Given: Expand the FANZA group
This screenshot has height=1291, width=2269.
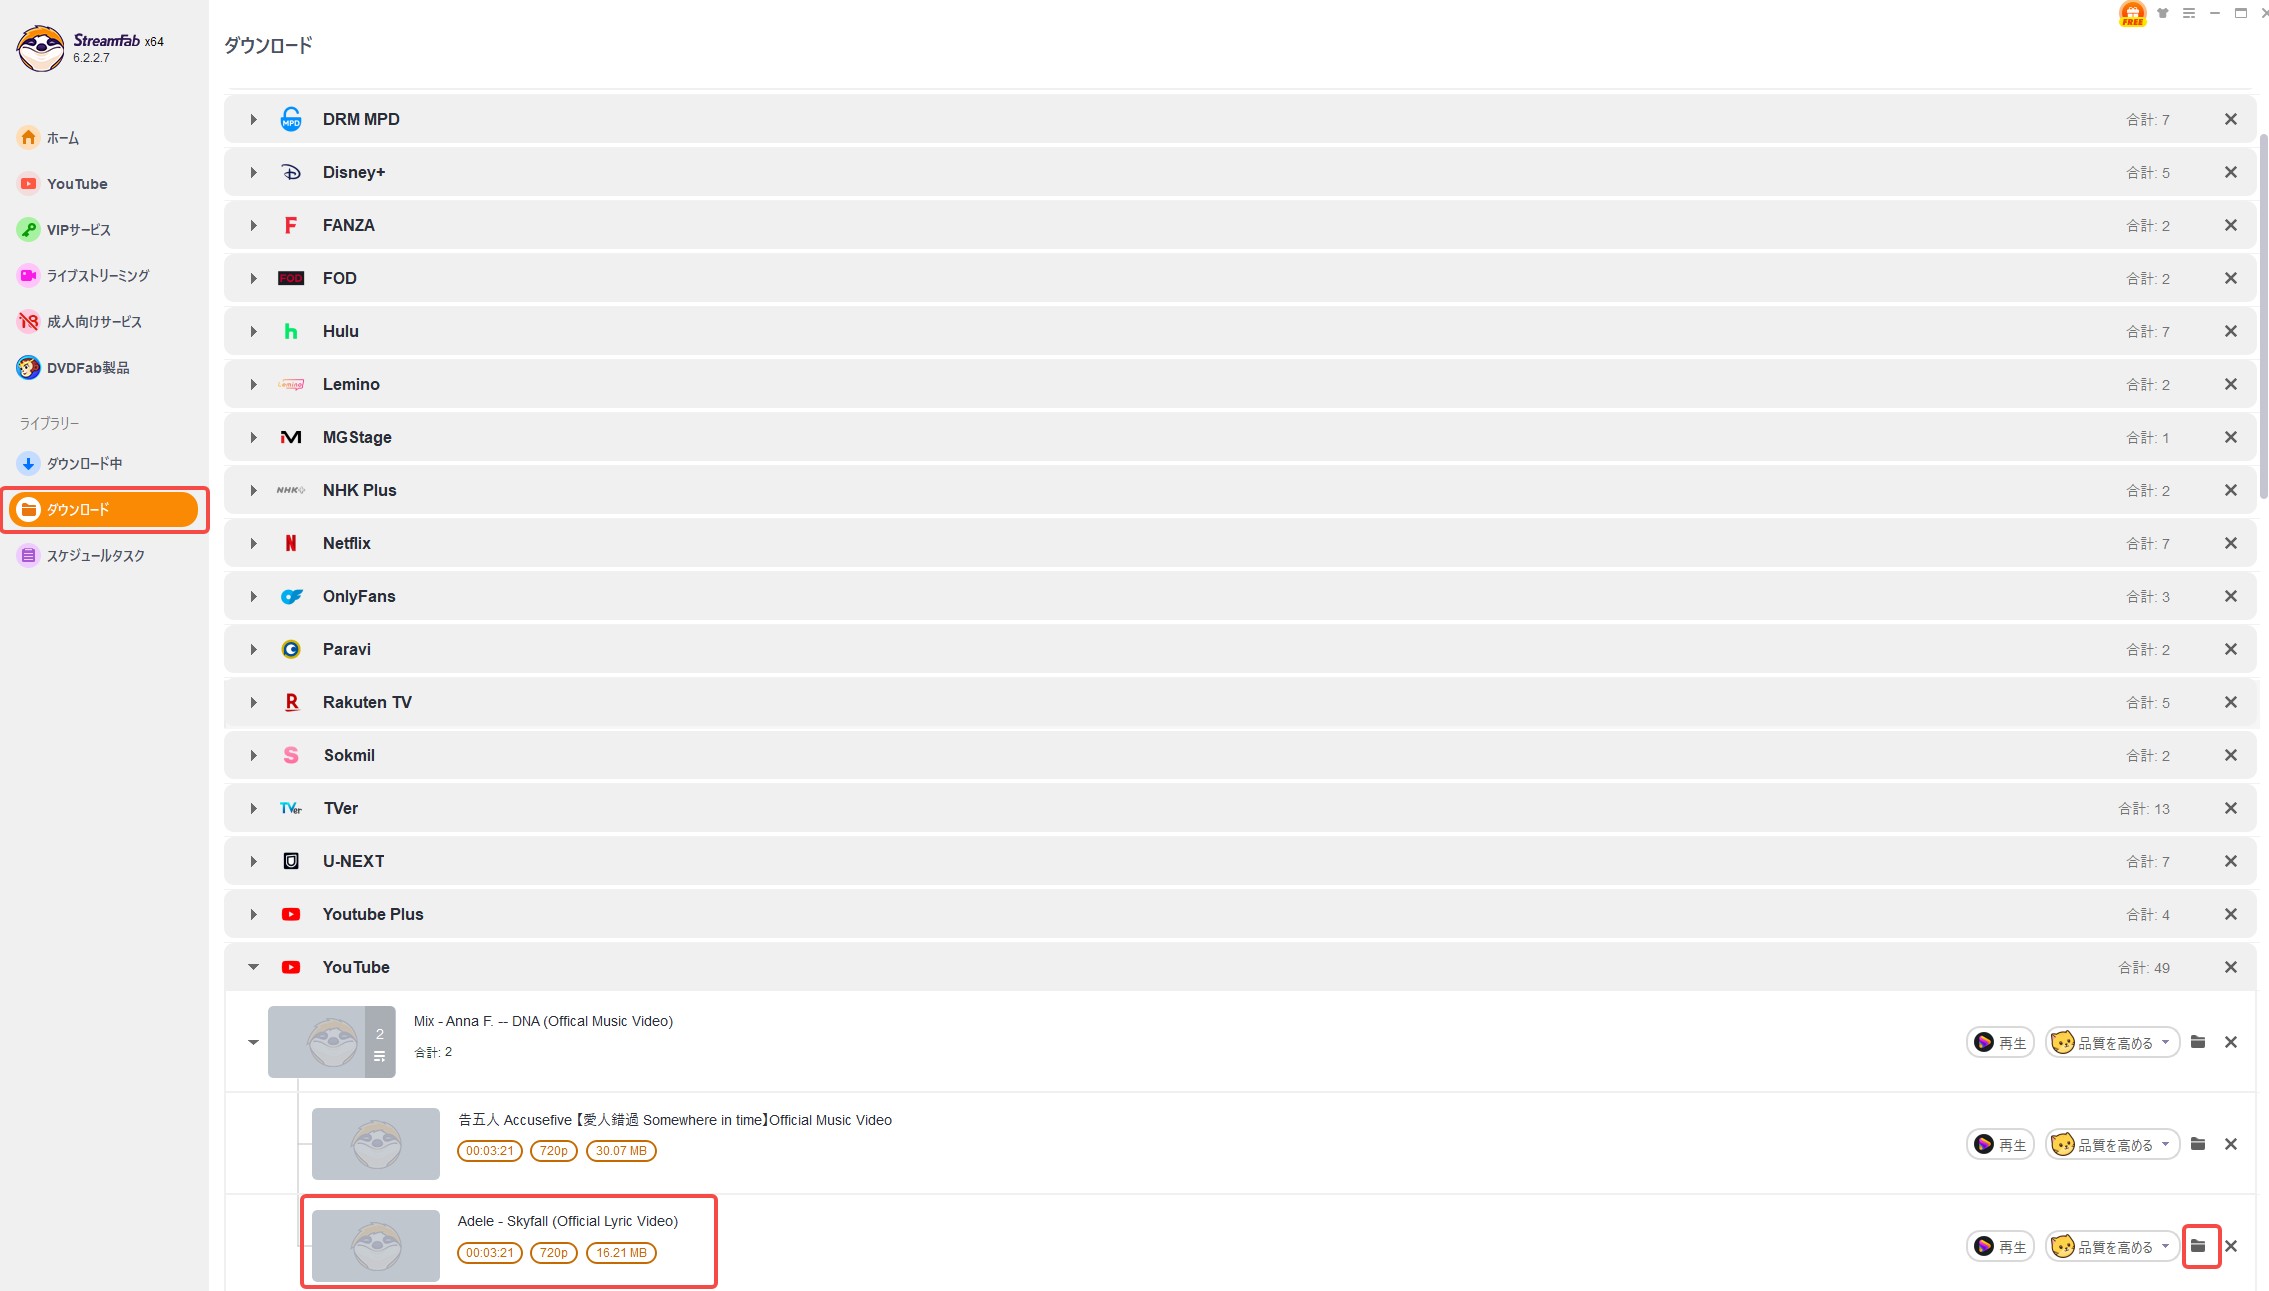Looking at the screenshot, I should [254, 226].
